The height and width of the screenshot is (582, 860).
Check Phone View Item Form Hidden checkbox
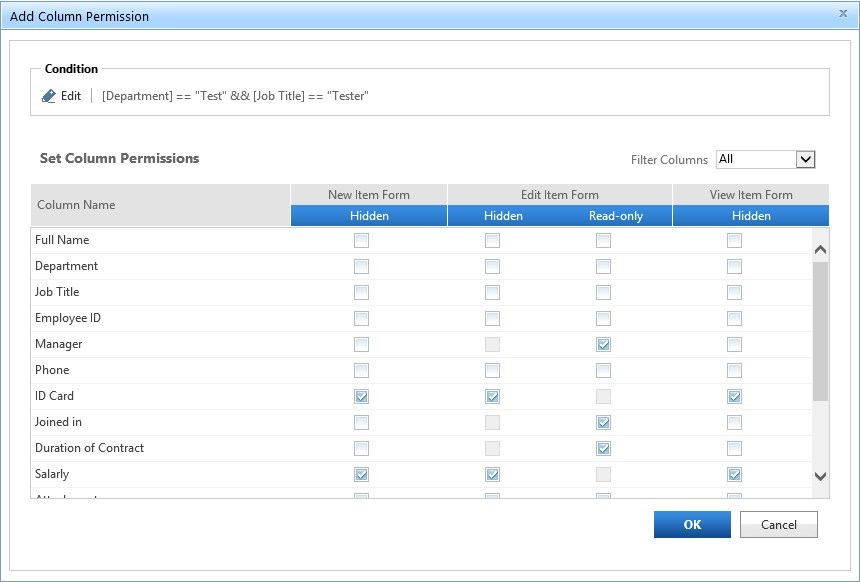tap(734, 370)
